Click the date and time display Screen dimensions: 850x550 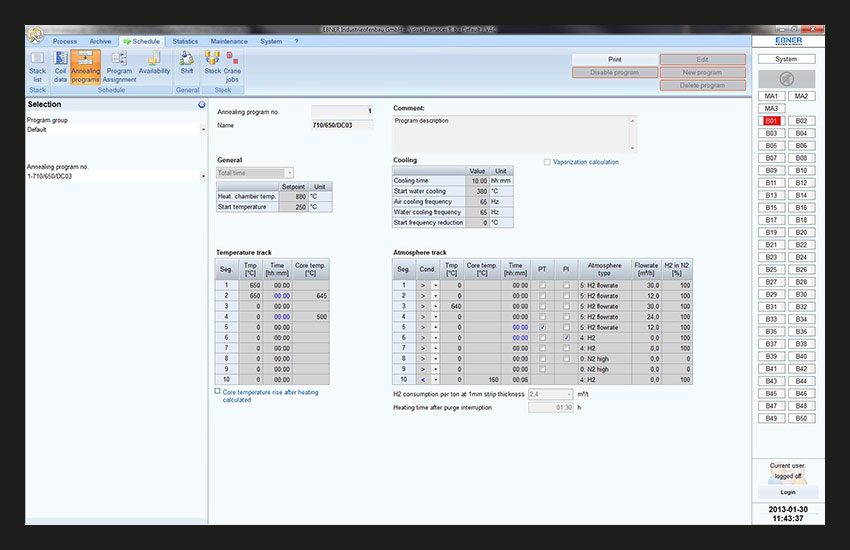(x=788, y=514)
